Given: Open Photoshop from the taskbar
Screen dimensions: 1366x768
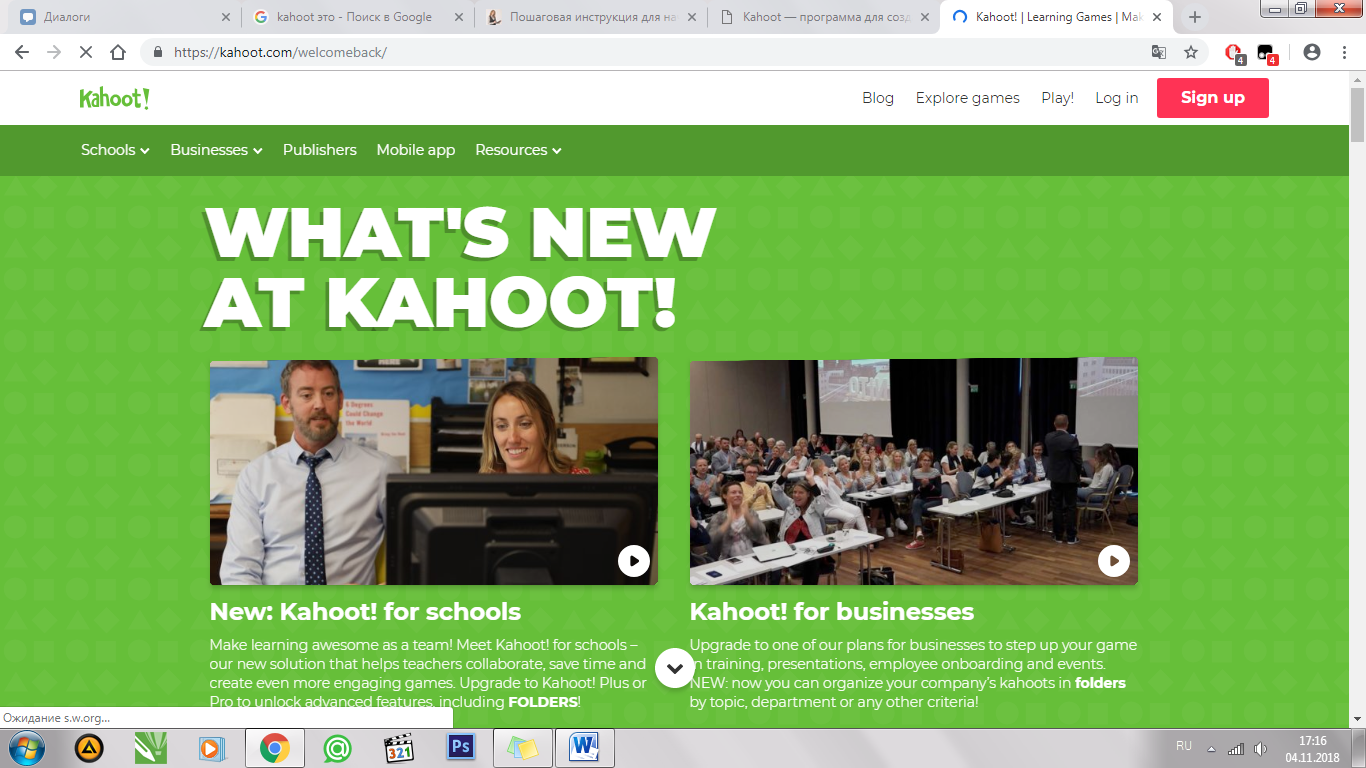Looking at the screenshot, I should [461, 748].
